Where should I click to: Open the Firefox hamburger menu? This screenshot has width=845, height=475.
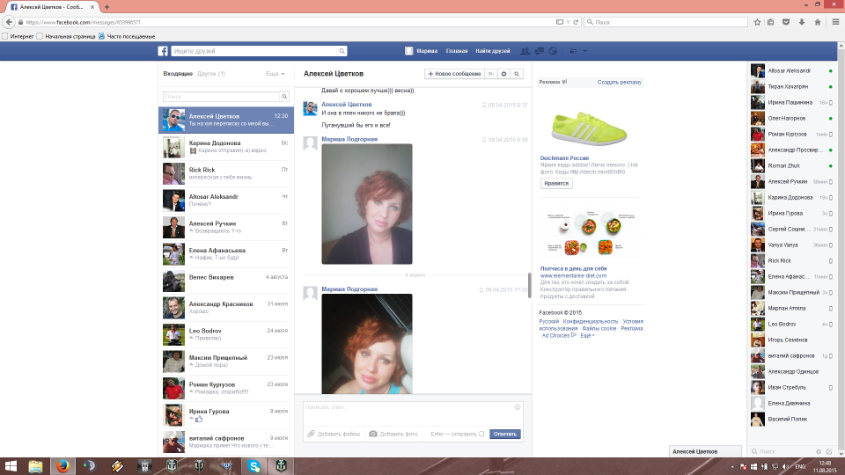[836, 22]
